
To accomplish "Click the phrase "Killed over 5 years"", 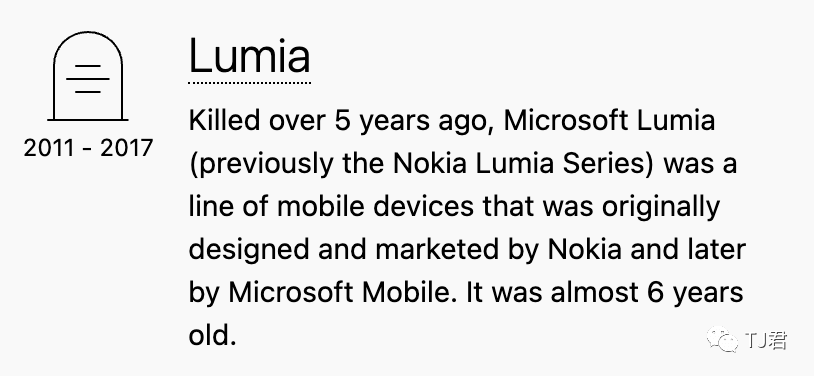I will (x=309, y=122).
